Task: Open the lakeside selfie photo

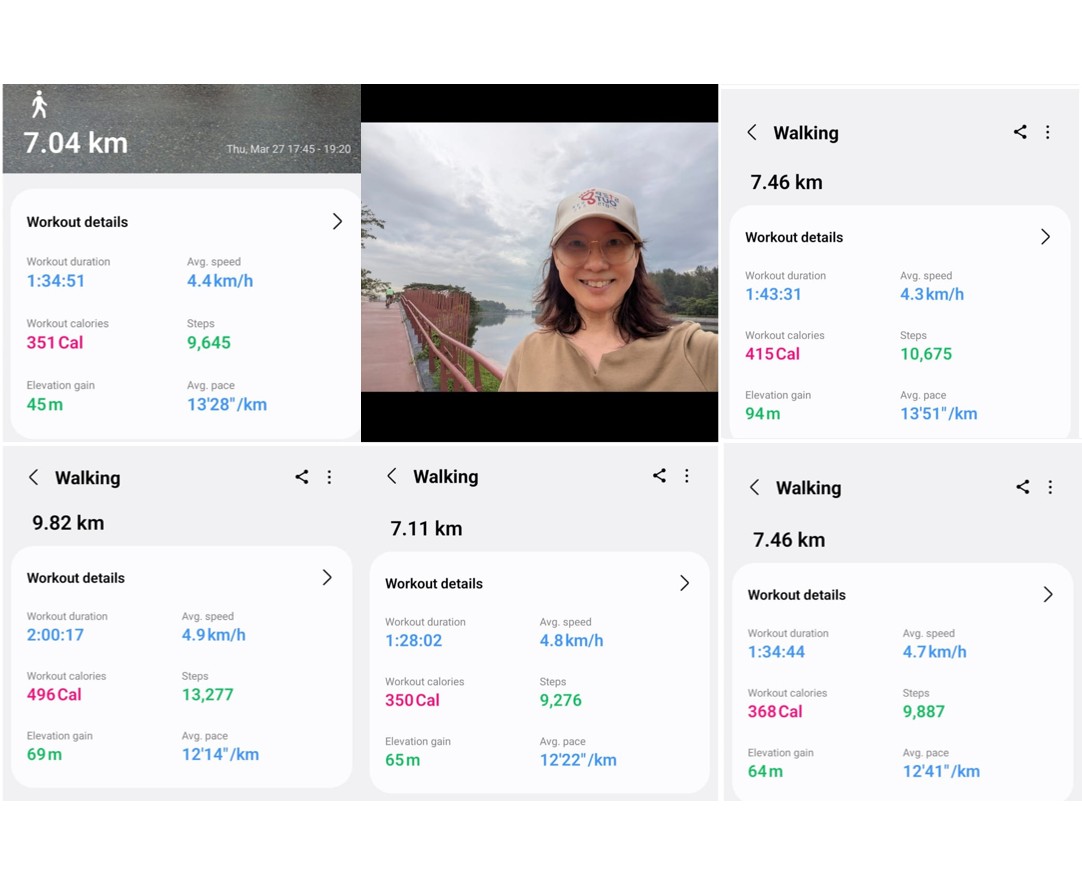Action: pos(539,257)
